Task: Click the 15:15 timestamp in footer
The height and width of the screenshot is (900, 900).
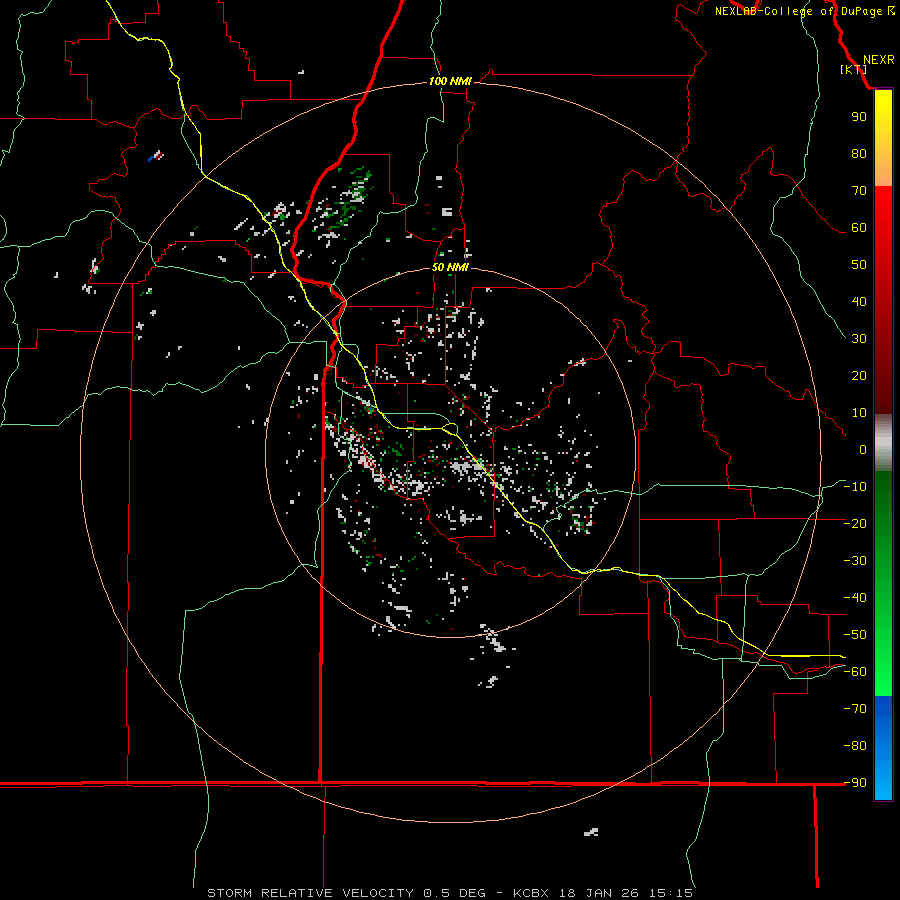Action: point(671,893)
